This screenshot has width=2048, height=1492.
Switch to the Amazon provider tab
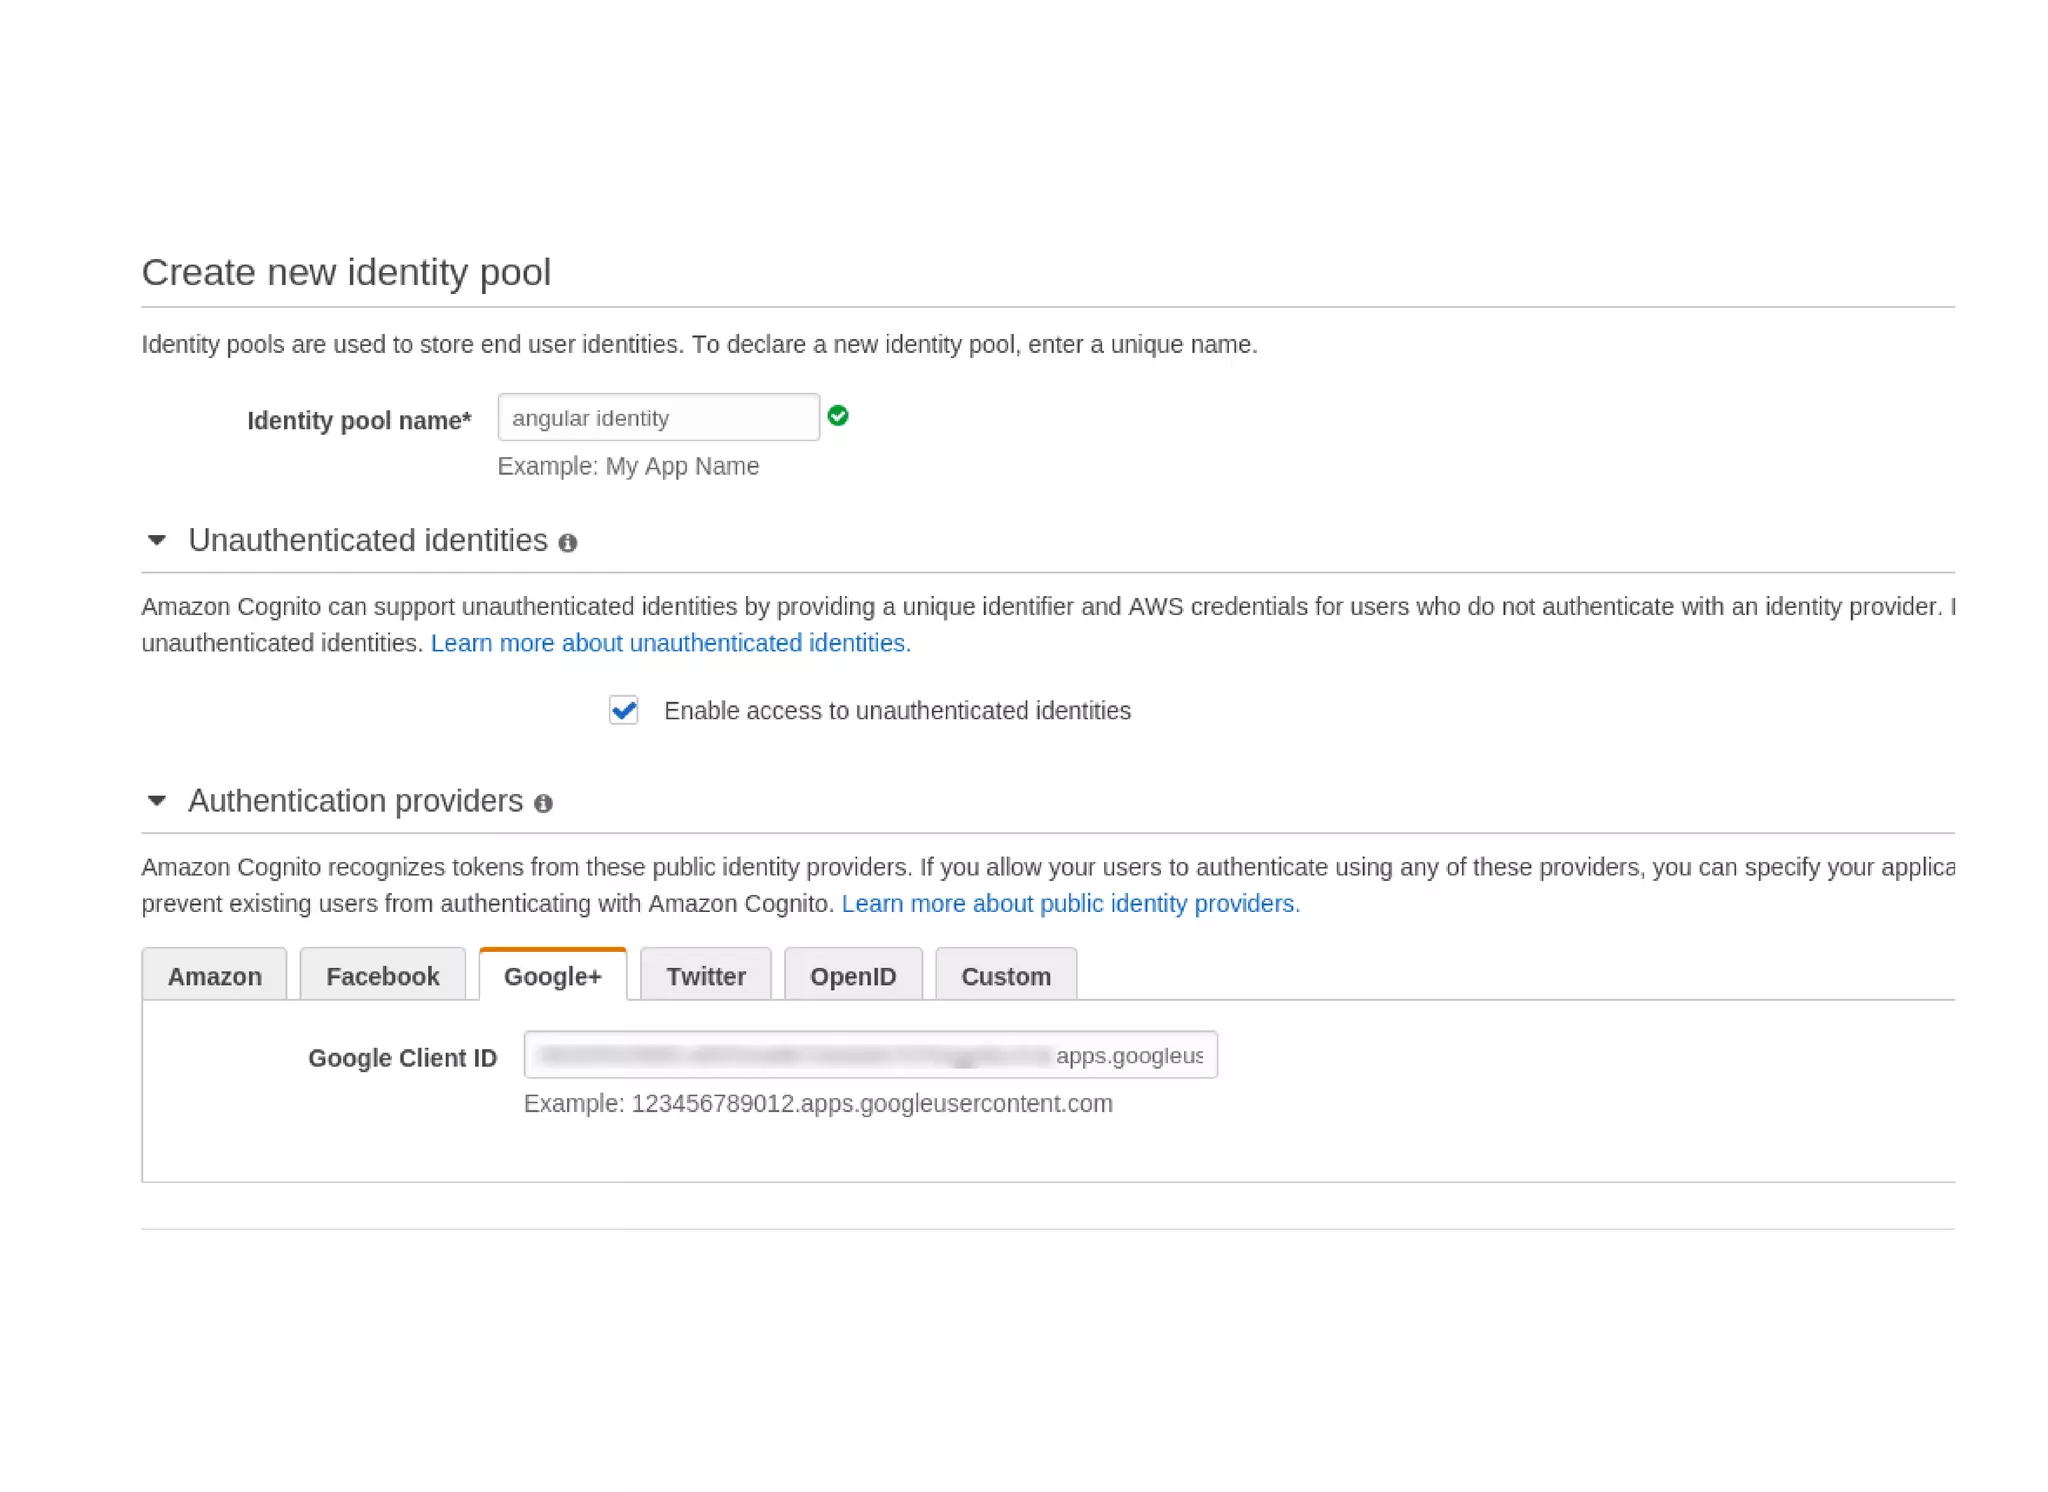tap(214, 976)
